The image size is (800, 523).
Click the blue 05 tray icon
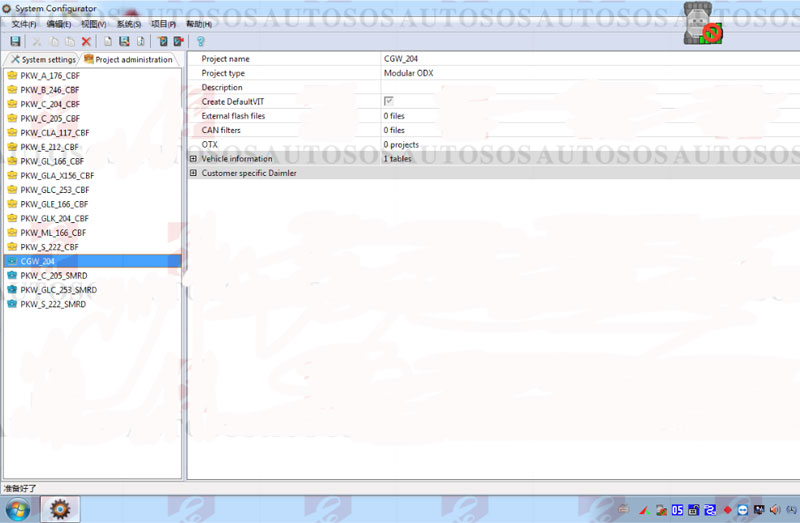pos(677,510)
